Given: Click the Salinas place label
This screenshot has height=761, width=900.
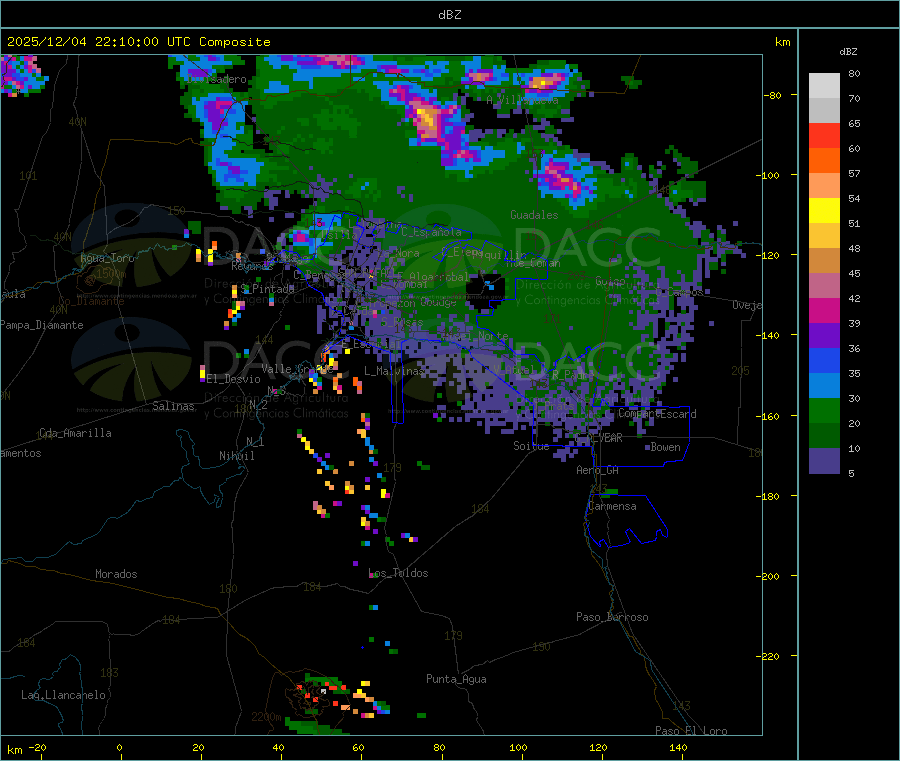Looking at the screenshot, I should 173,406.
